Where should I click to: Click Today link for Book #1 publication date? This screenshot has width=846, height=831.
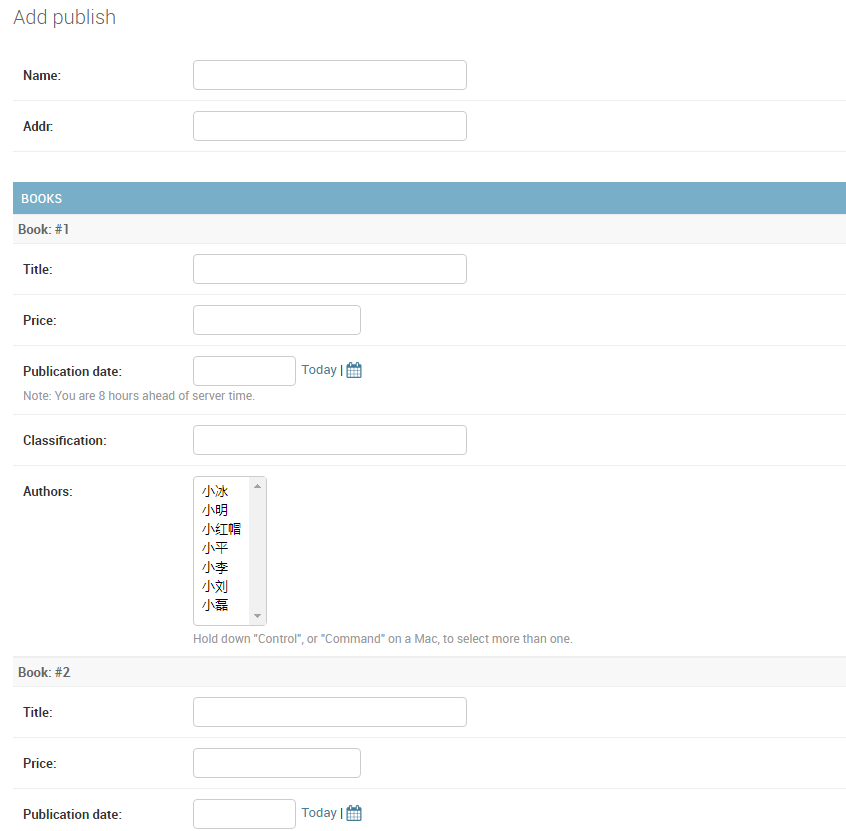[319, 370]
